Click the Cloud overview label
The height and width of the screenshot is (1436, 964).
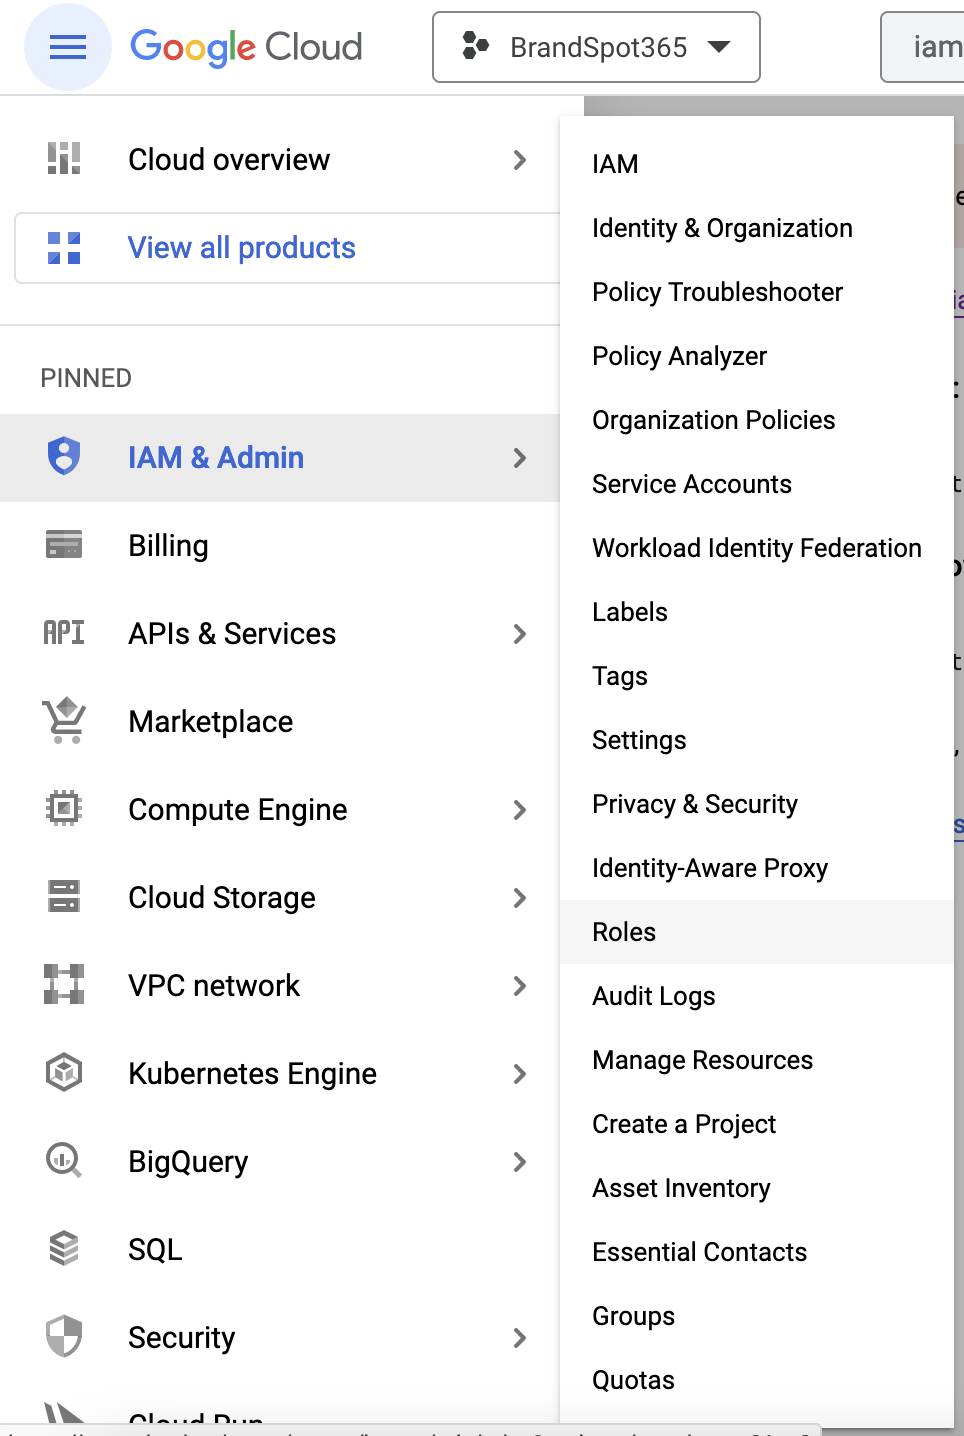[x=229, y=160]
